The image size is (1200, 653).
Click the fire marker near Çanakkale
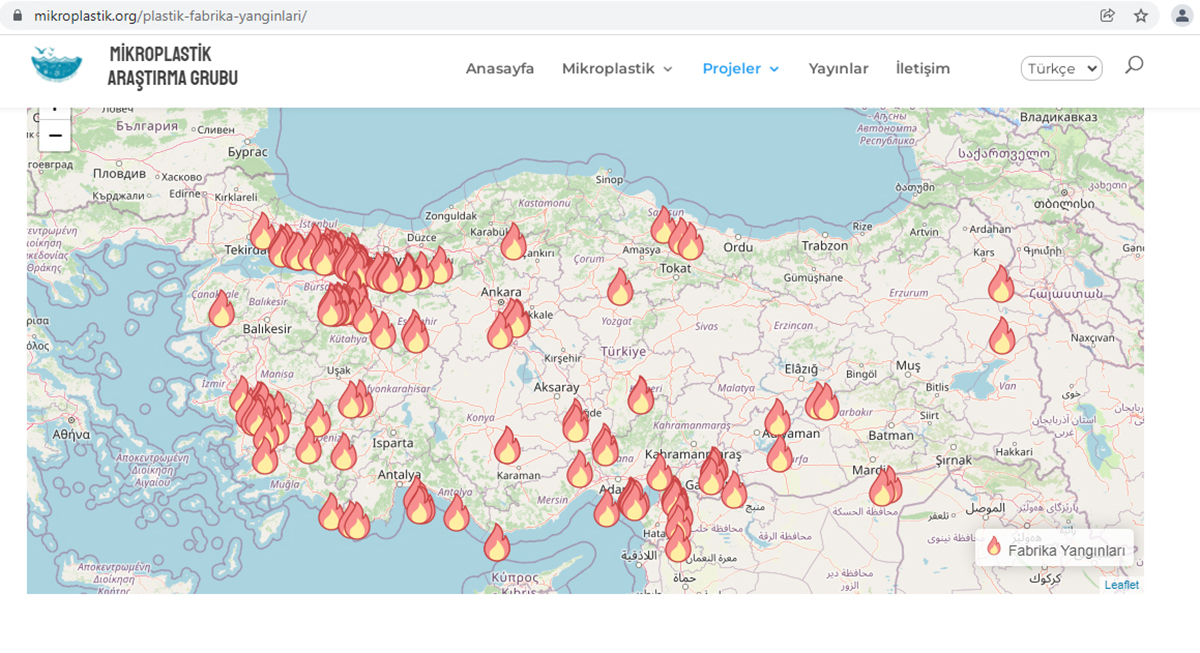click(221, 310)
